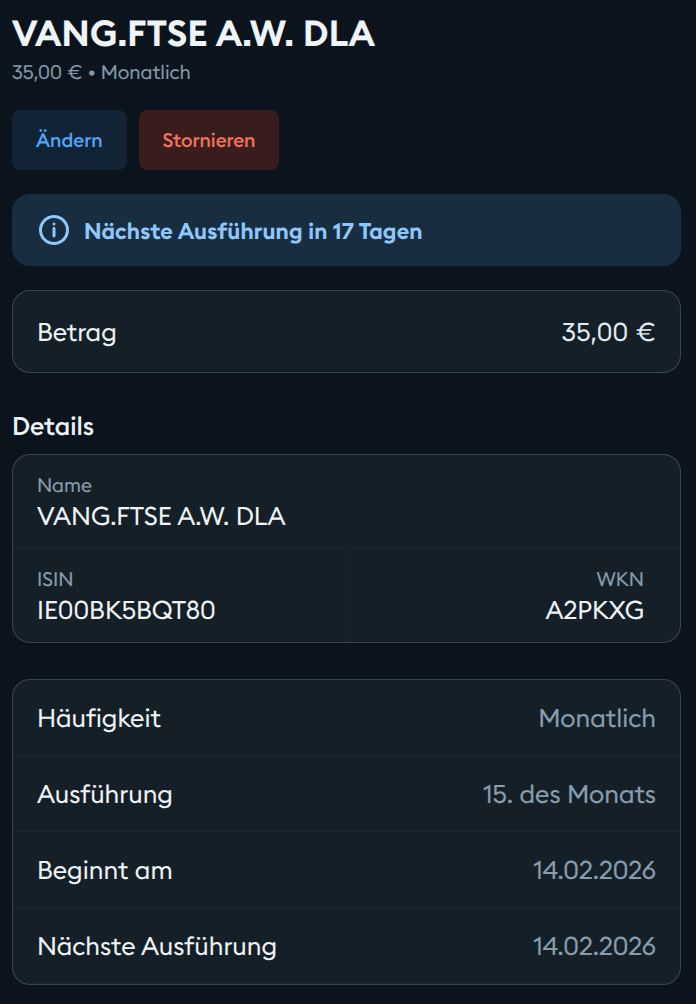Click the Monatlich frequency value in Häufigkeit row

coord(597,718)
